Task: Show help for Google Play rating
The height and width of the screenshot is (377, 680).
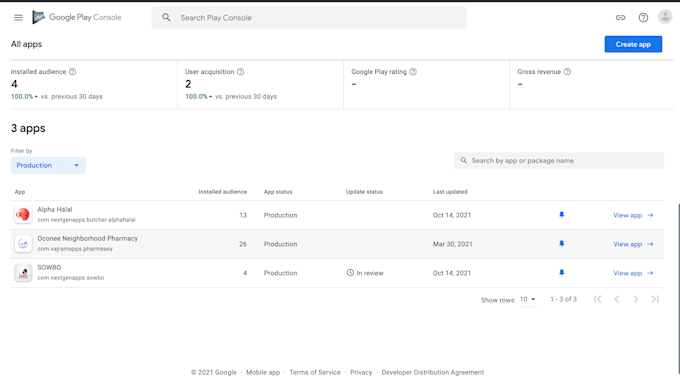Action: (413, 72)
